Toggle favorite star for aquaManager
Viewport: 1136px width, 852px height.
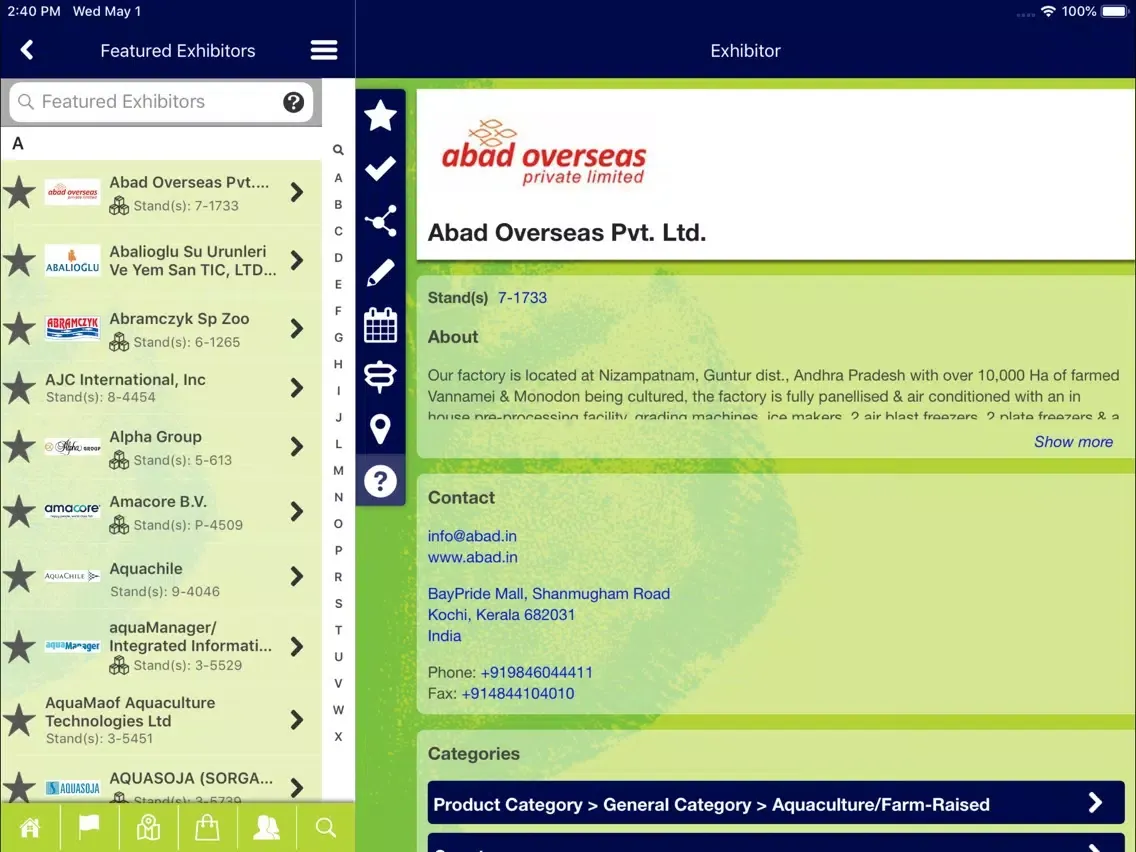(20, 647)
